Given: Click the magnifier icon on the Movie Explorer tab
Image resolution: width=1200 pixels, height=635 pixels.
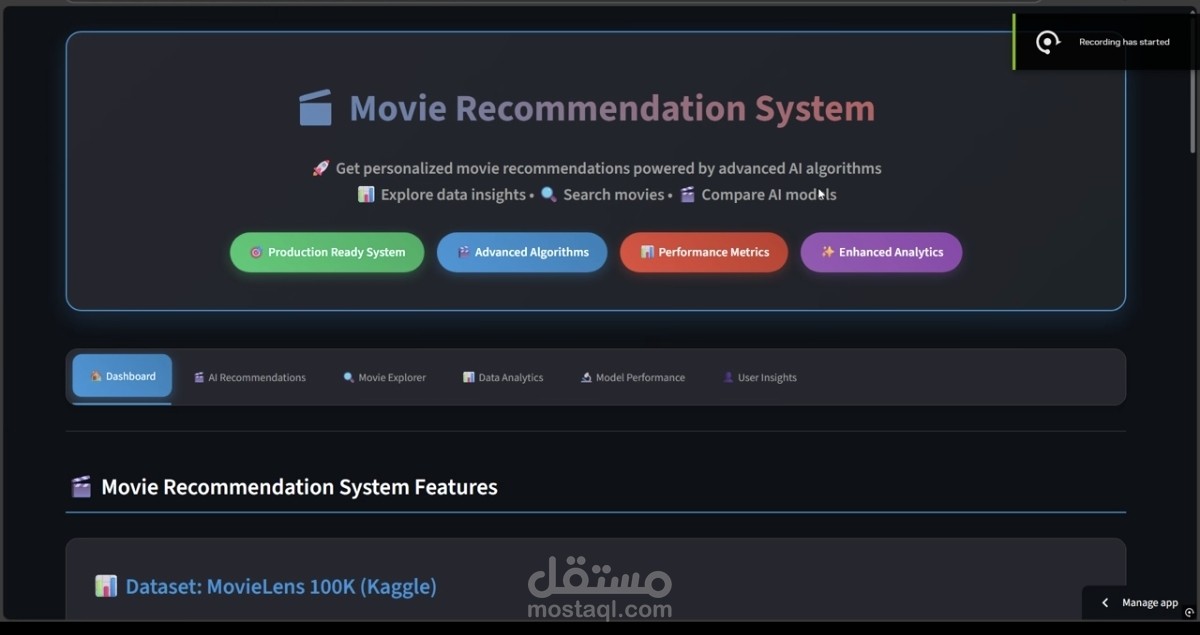Looking at the screenshot, I should tap(348, 377).
